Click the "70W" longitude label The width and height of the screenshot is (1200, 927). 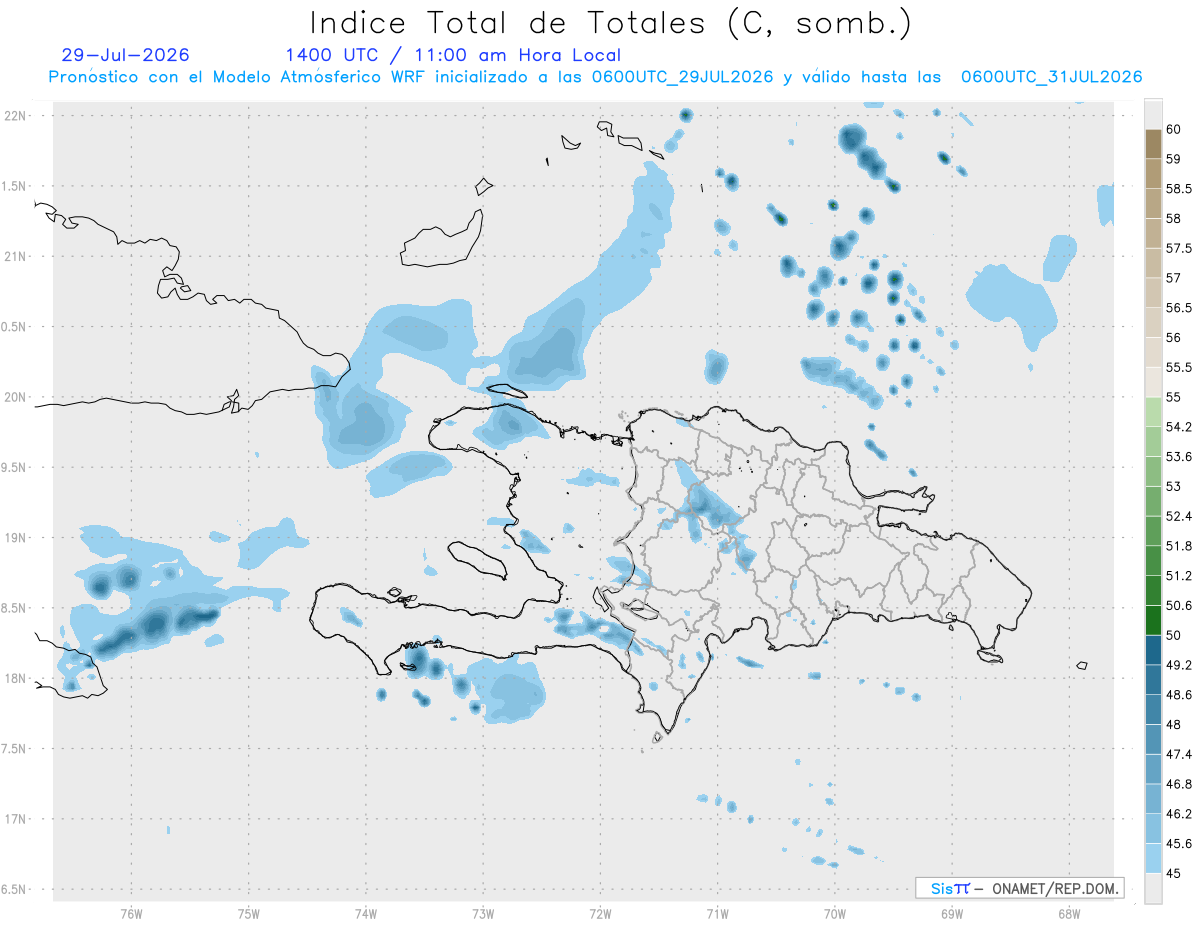[x=835, y=913]
